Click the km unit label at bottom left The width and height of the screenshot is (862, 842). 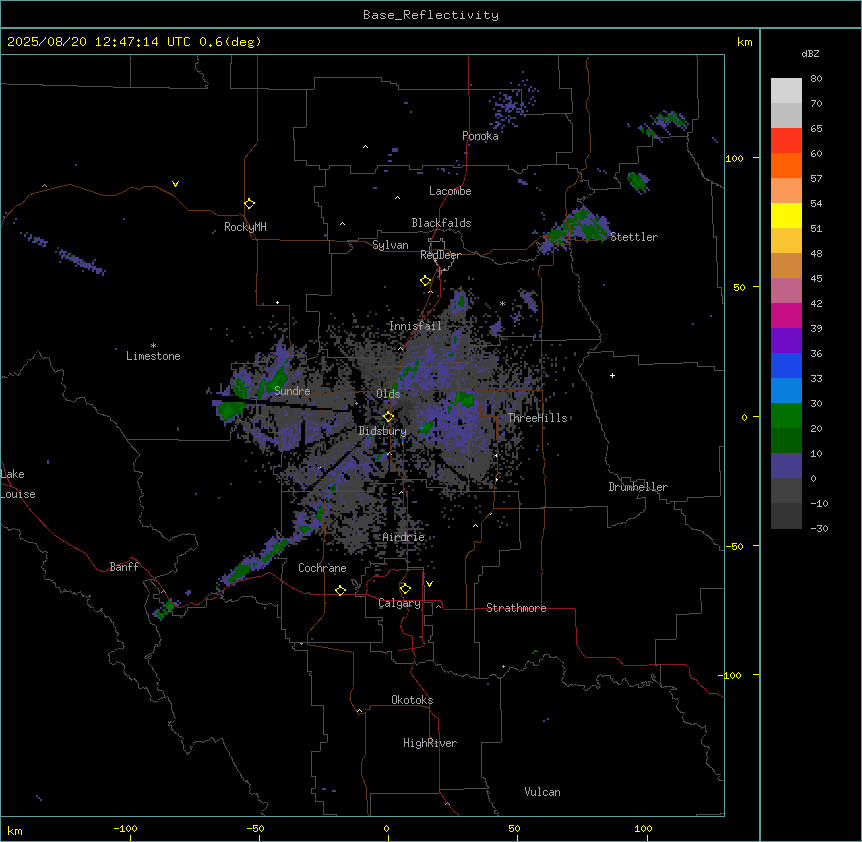(15, 831)
